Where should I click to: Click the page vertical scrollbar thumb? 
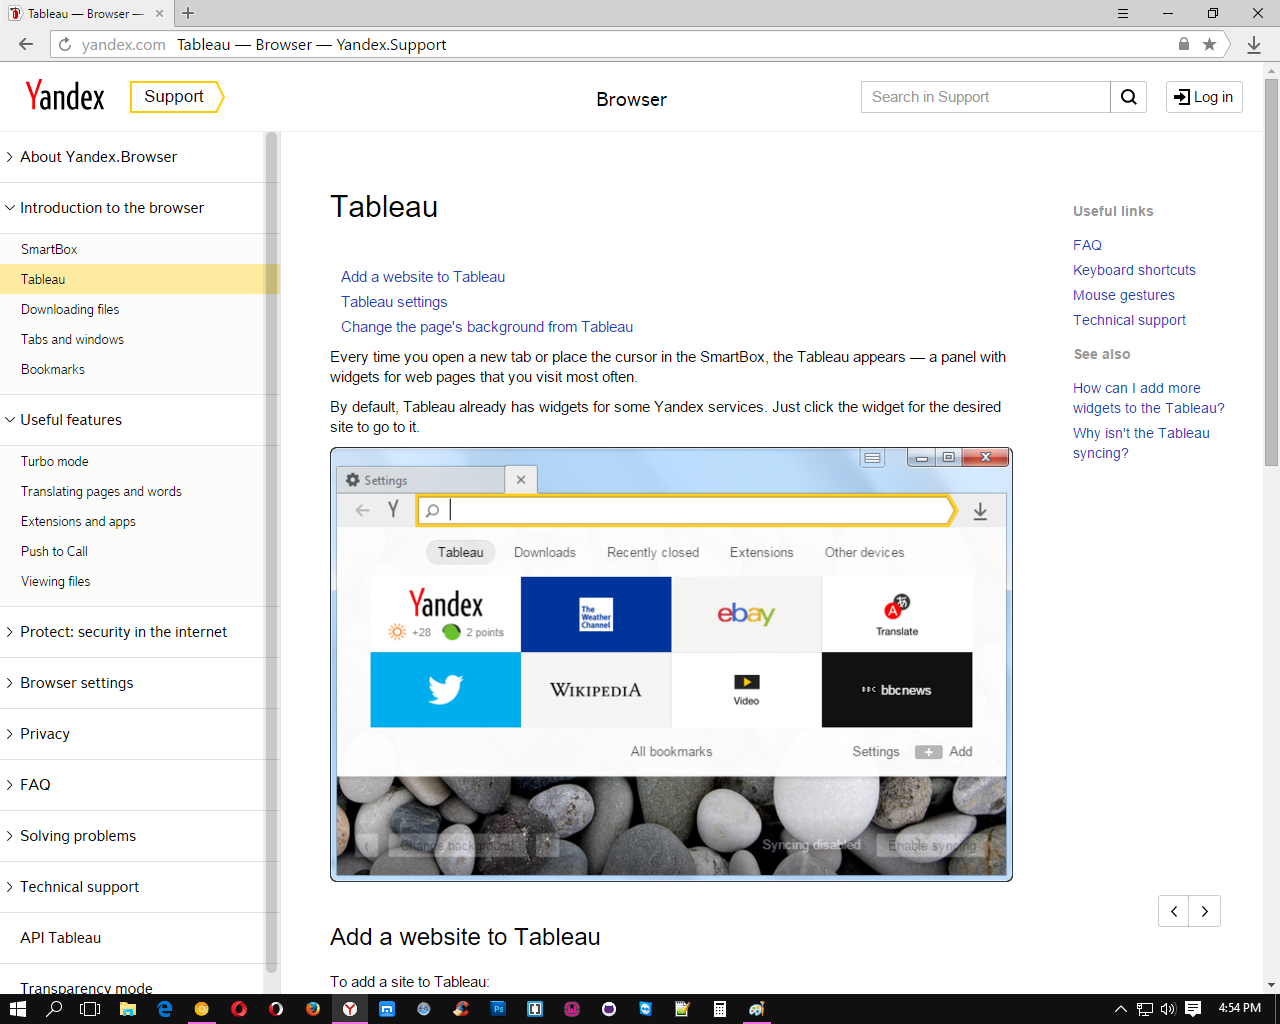tap(1271, 272)
